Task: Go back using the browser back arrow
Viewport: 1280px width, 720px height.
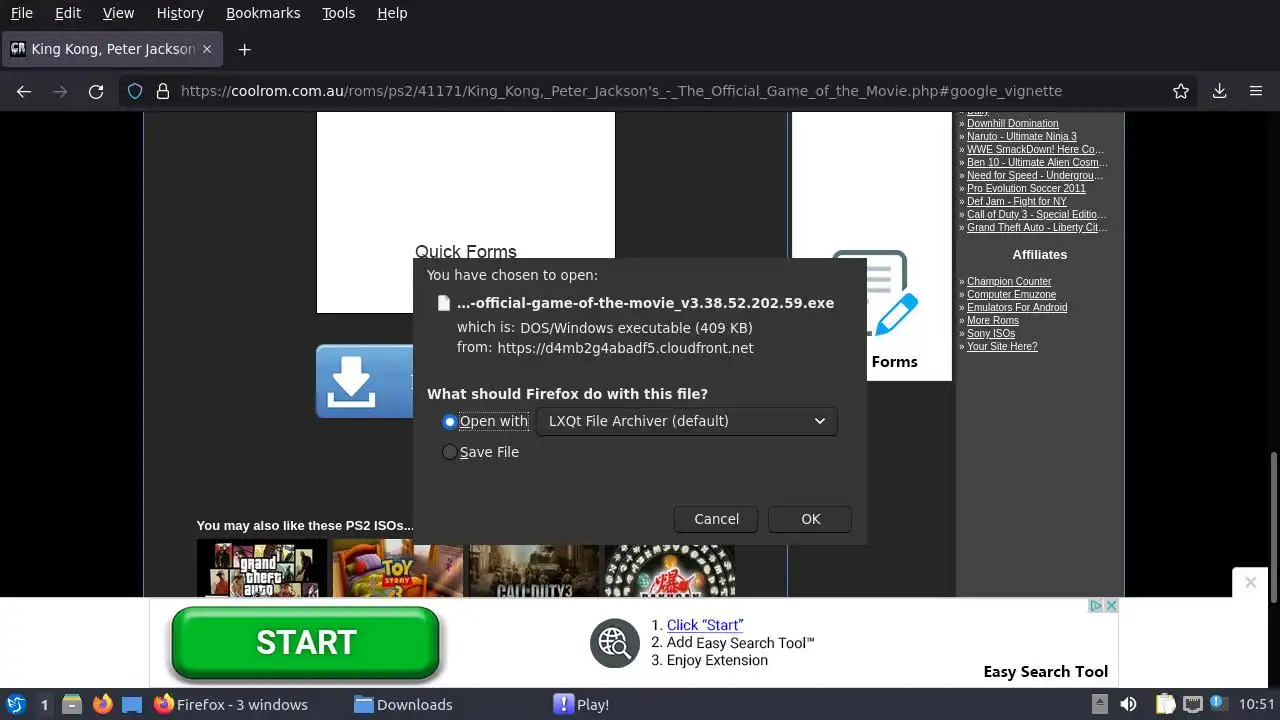Action: pyautogui.click(x=24, y=91)
